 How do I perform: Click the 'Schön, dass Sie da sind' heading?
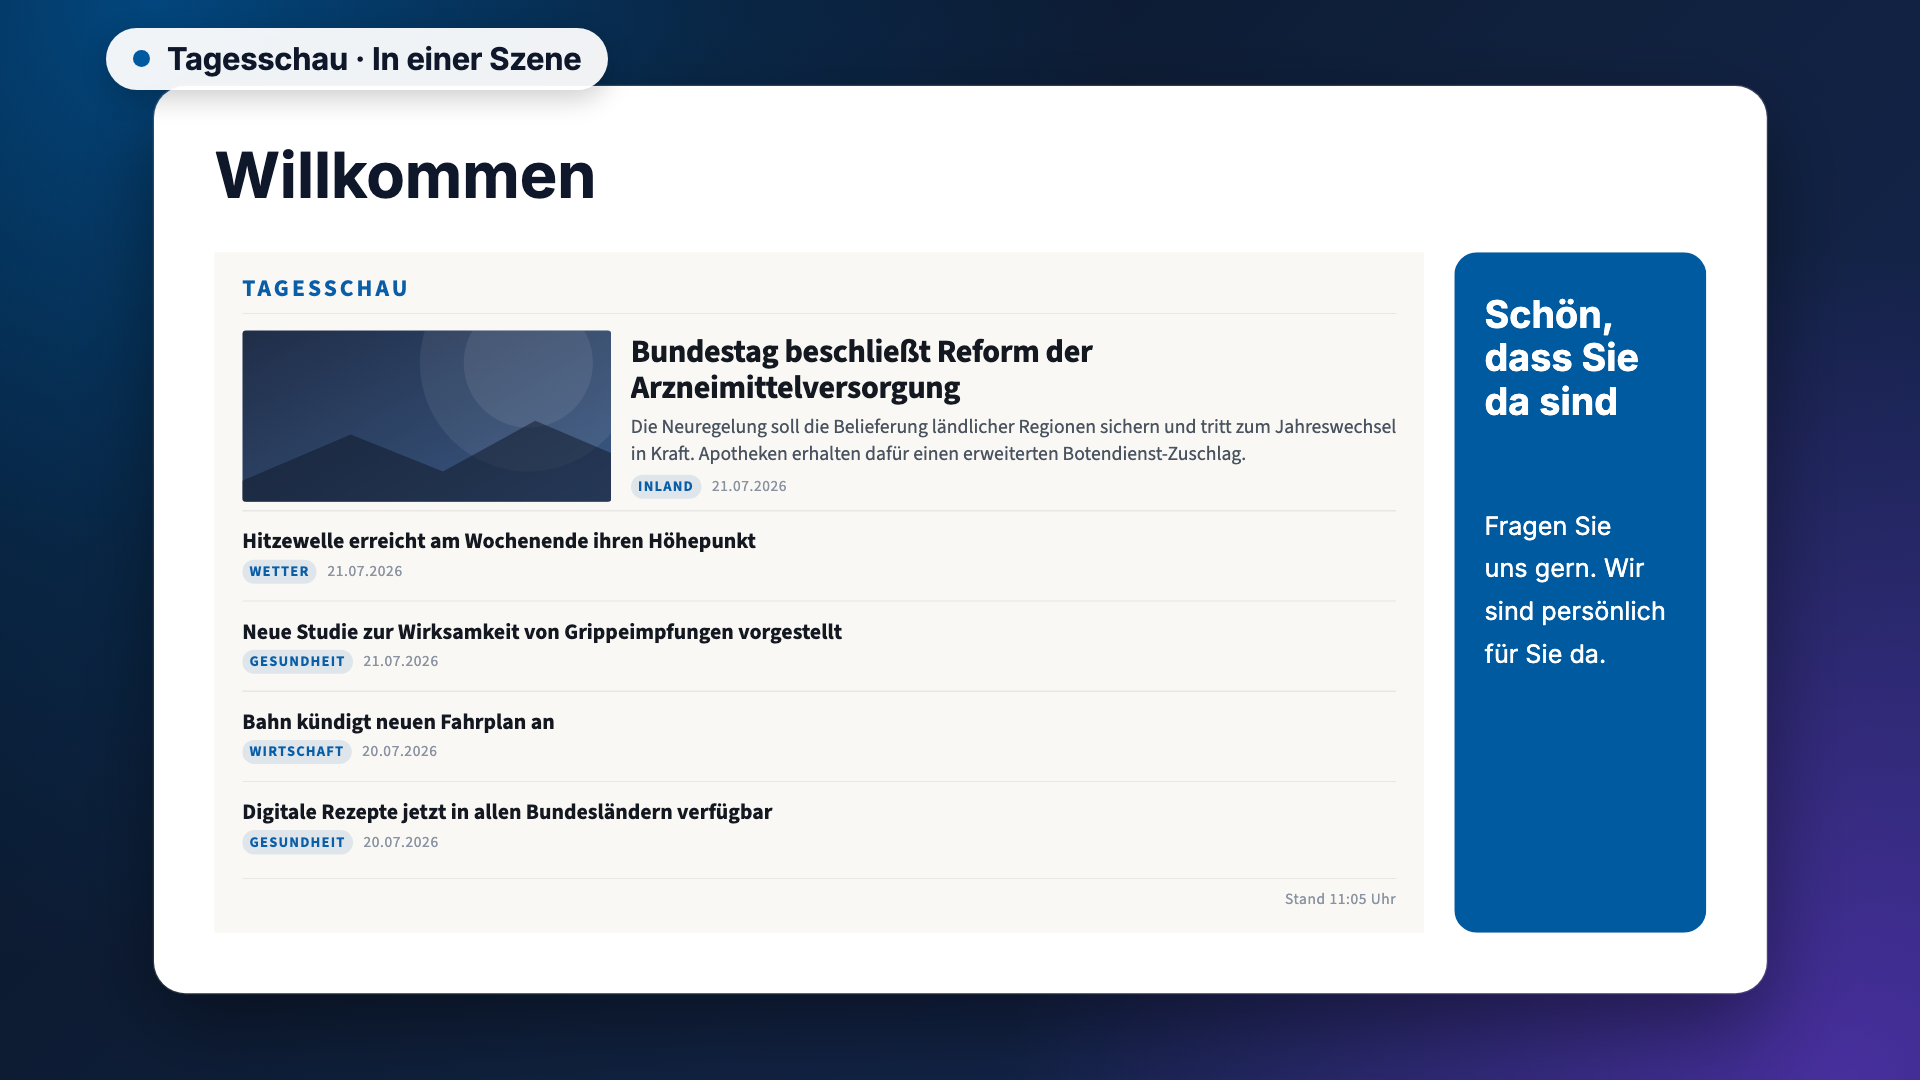pos(1561,358)
